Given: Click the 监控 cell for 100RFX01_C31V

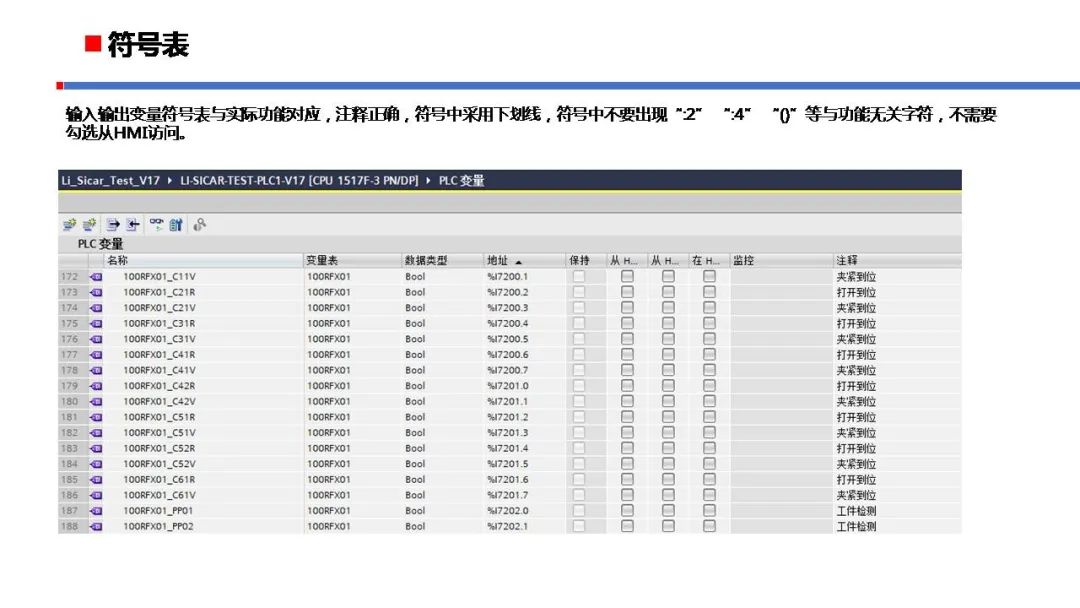Looking at the screenshot, I should (780, 339).
